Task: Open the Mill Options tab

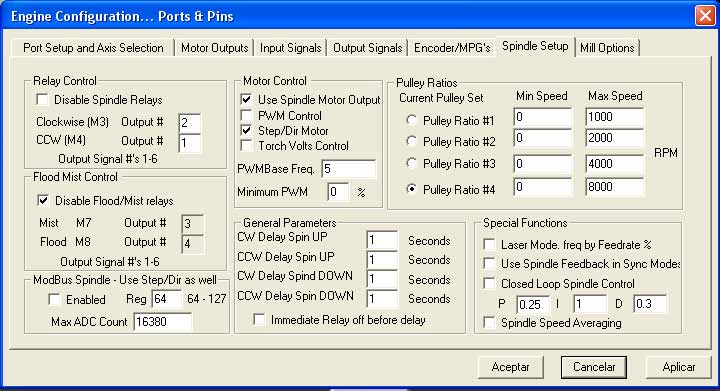Action: click(x=607, y=48)
